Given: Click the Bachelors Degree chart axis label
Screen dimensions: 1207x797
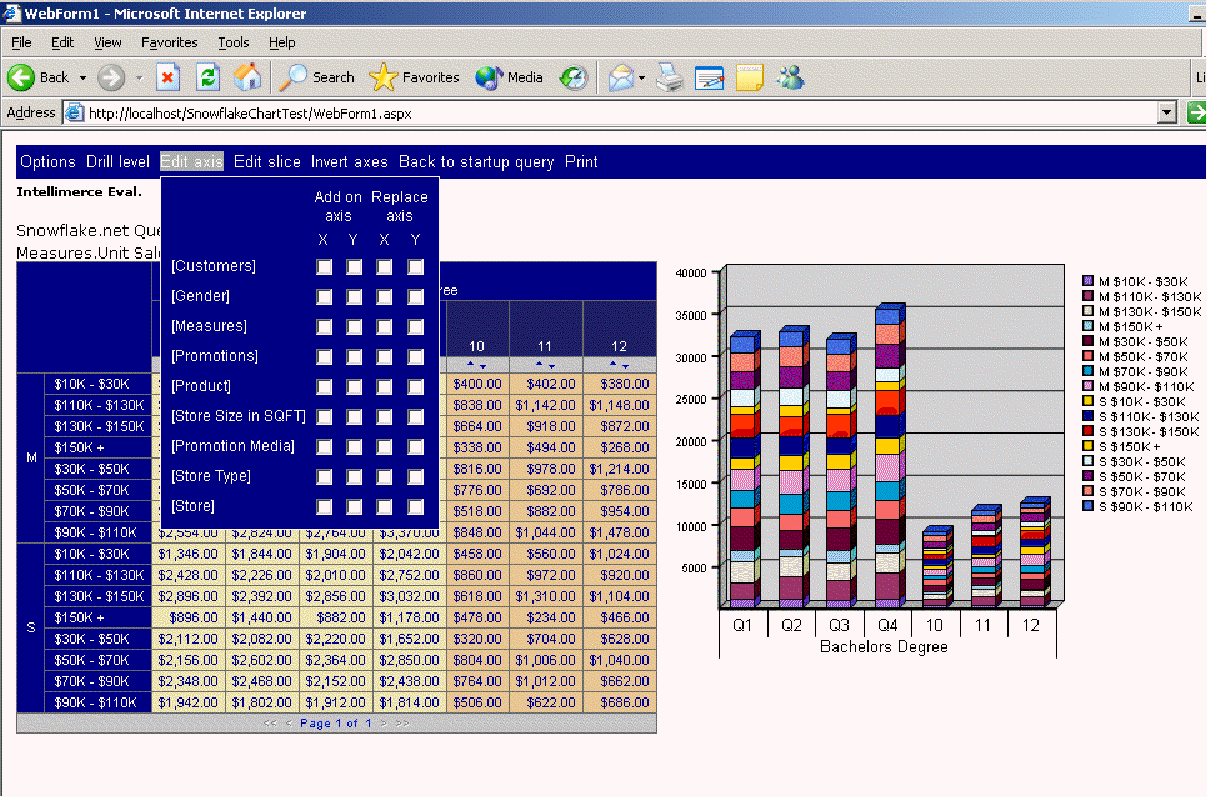Looking at the screenshot, I should tap(884, 647).
